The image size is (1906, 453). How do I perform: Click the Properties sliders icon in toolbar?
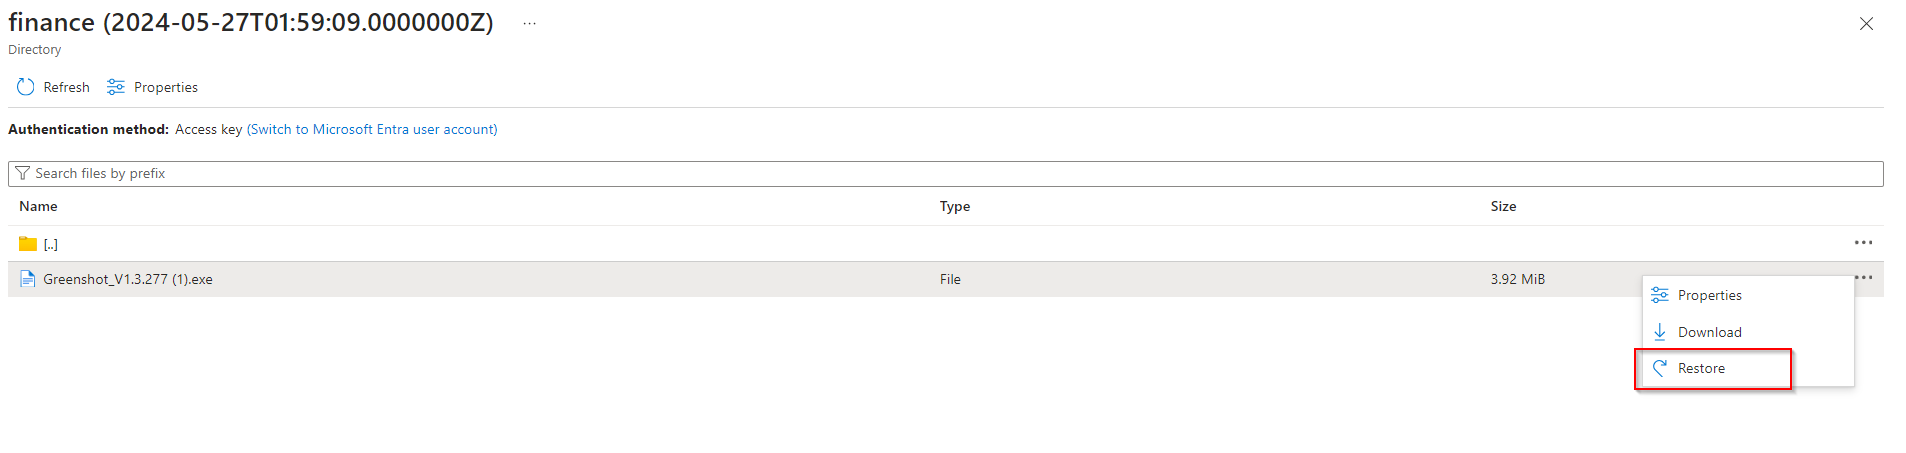coord(116,88)
